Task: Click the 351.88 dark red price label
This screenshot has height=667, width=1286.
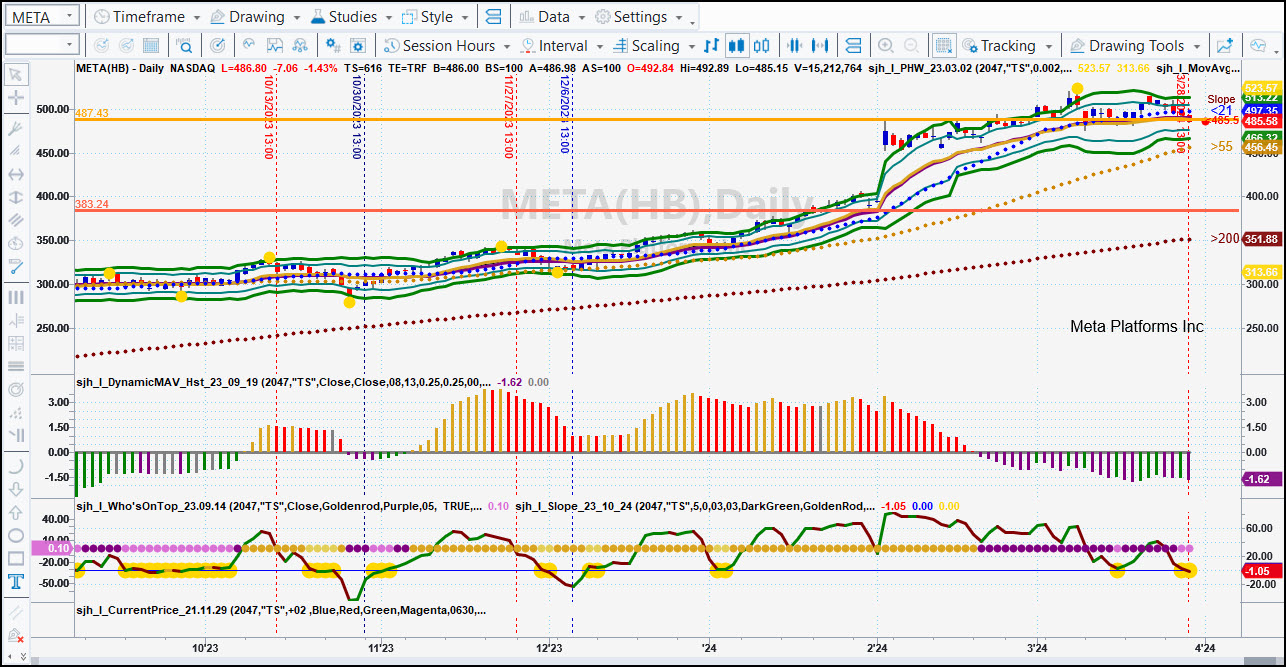Action: point(1262,239)
